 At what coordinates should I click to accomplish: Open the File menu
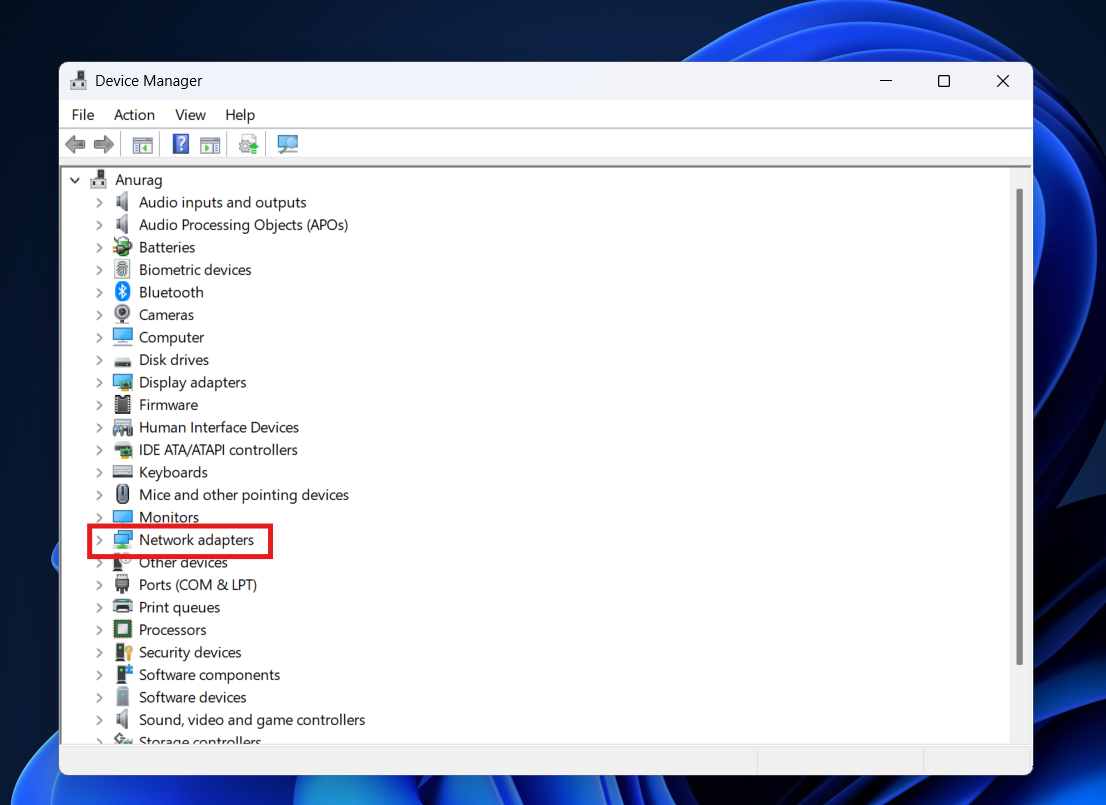point(82,115)
